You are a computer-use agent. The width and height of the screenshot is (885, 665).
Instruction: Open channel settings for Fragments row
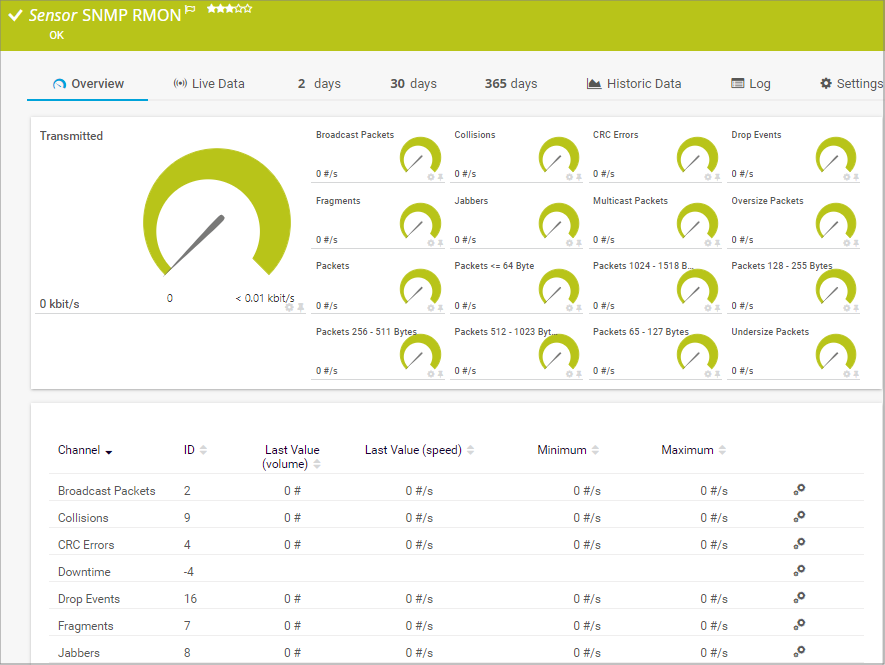799,625
